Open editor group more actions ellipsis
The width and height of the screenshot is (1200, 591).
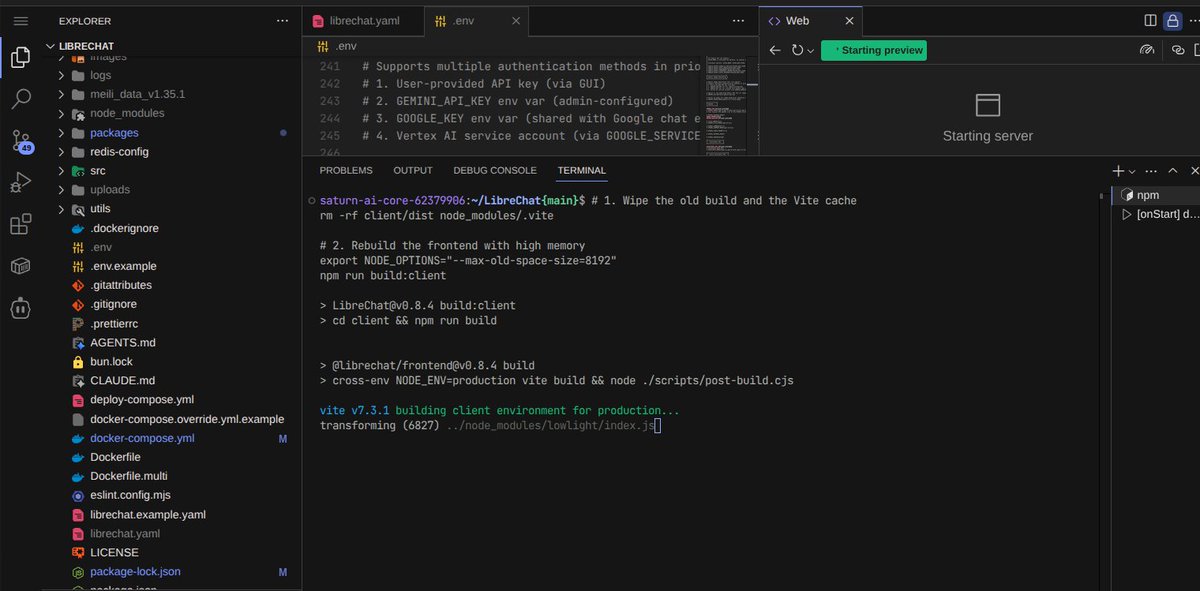click(x=738, y=21)
